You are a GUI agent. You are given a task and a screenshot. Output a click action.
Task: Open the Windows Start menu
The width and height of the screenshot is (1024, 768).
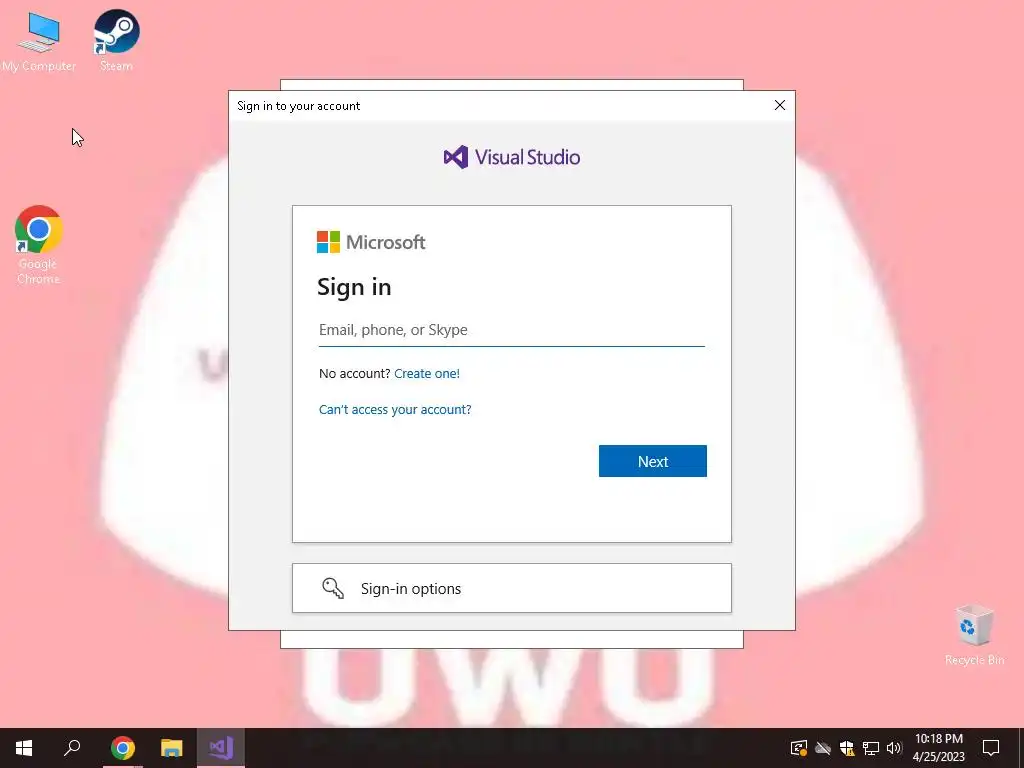coord(24,748)
